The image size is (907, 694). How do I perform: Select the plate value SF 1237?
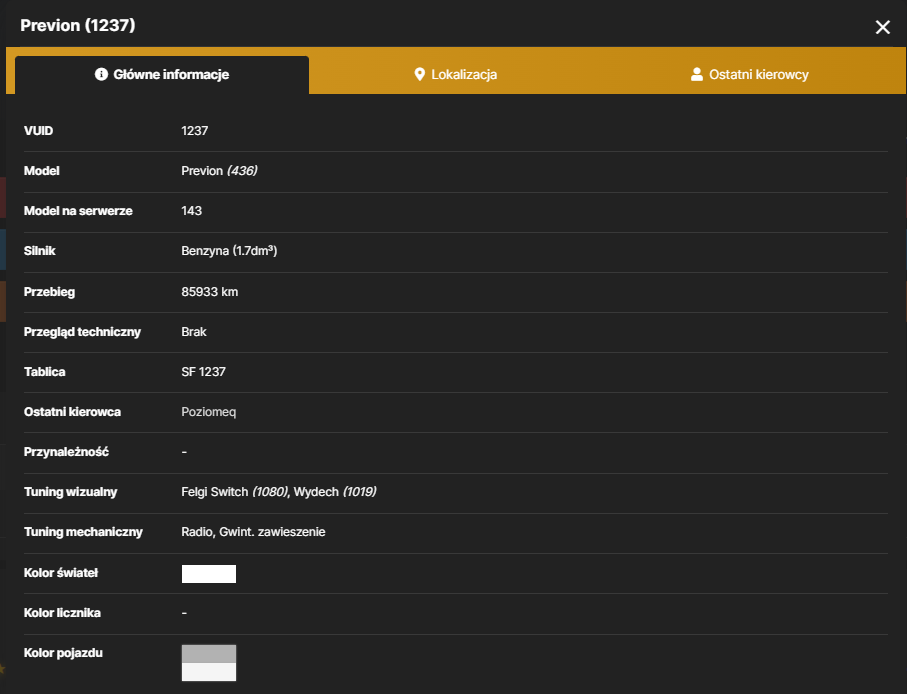click(x=203, y=372)
